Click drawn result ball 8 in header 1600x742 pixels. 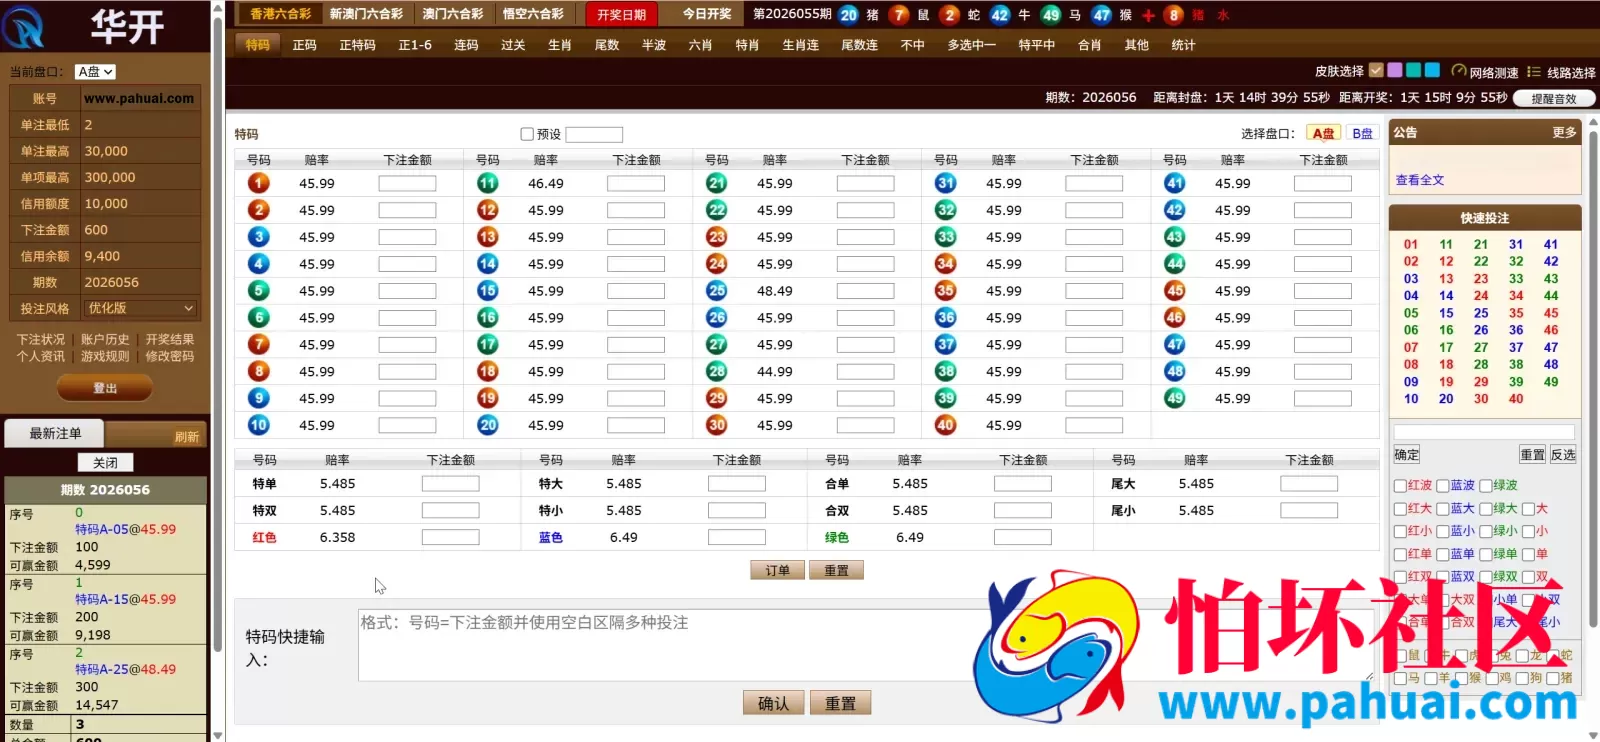1174,14
